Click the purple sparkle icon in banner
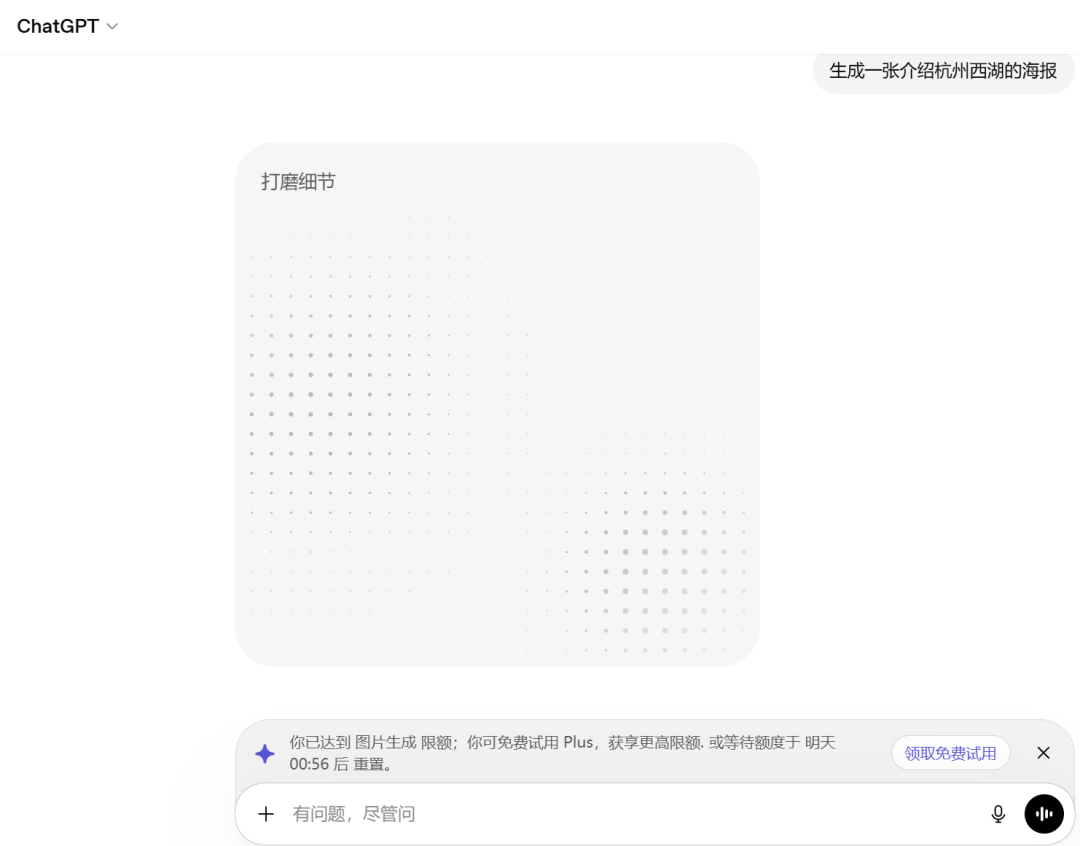The height and width of the screenshot is (846, 1080). [265, 754]
